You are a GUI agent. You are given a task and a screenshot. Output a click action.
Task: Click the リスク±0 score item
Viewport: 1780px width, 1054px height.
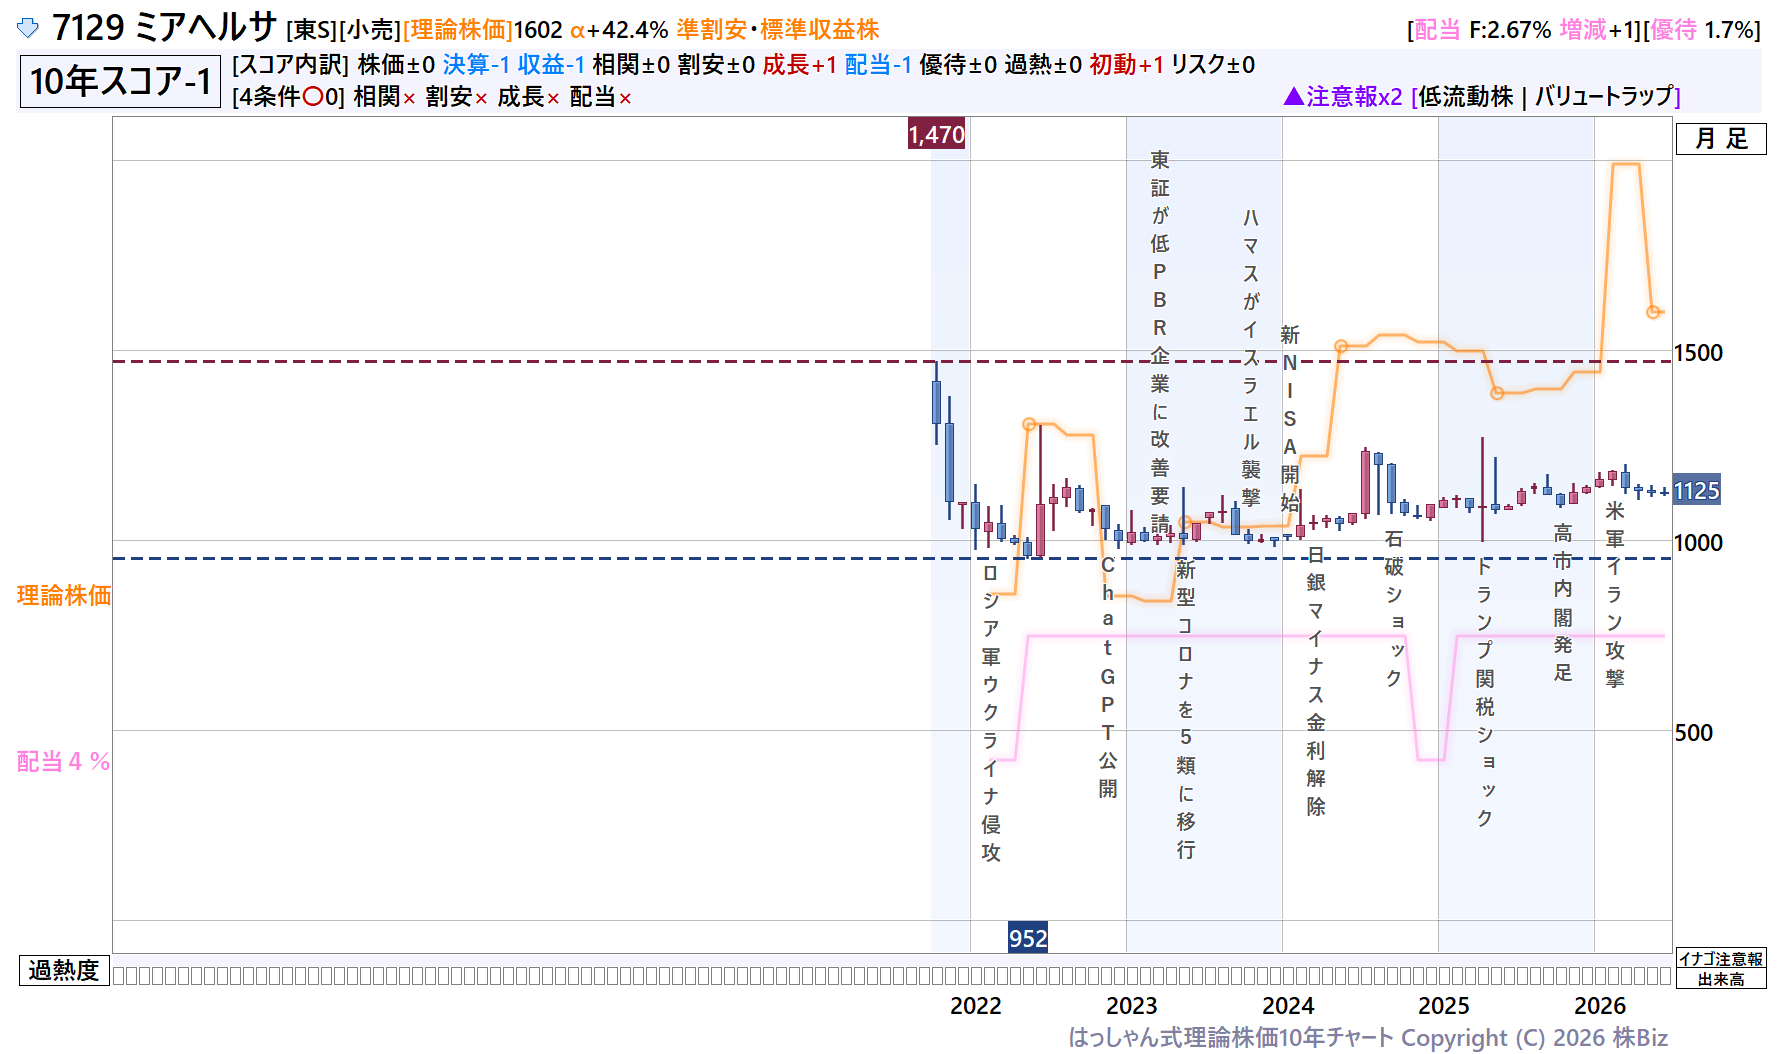(1213, 64)
